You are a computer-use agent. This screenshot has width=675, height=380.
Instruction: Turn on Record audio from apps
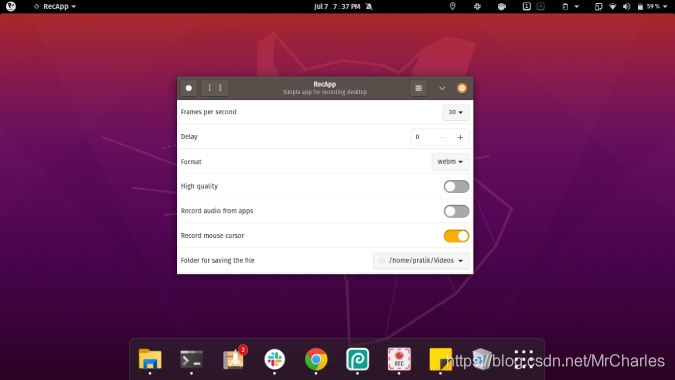456,211
